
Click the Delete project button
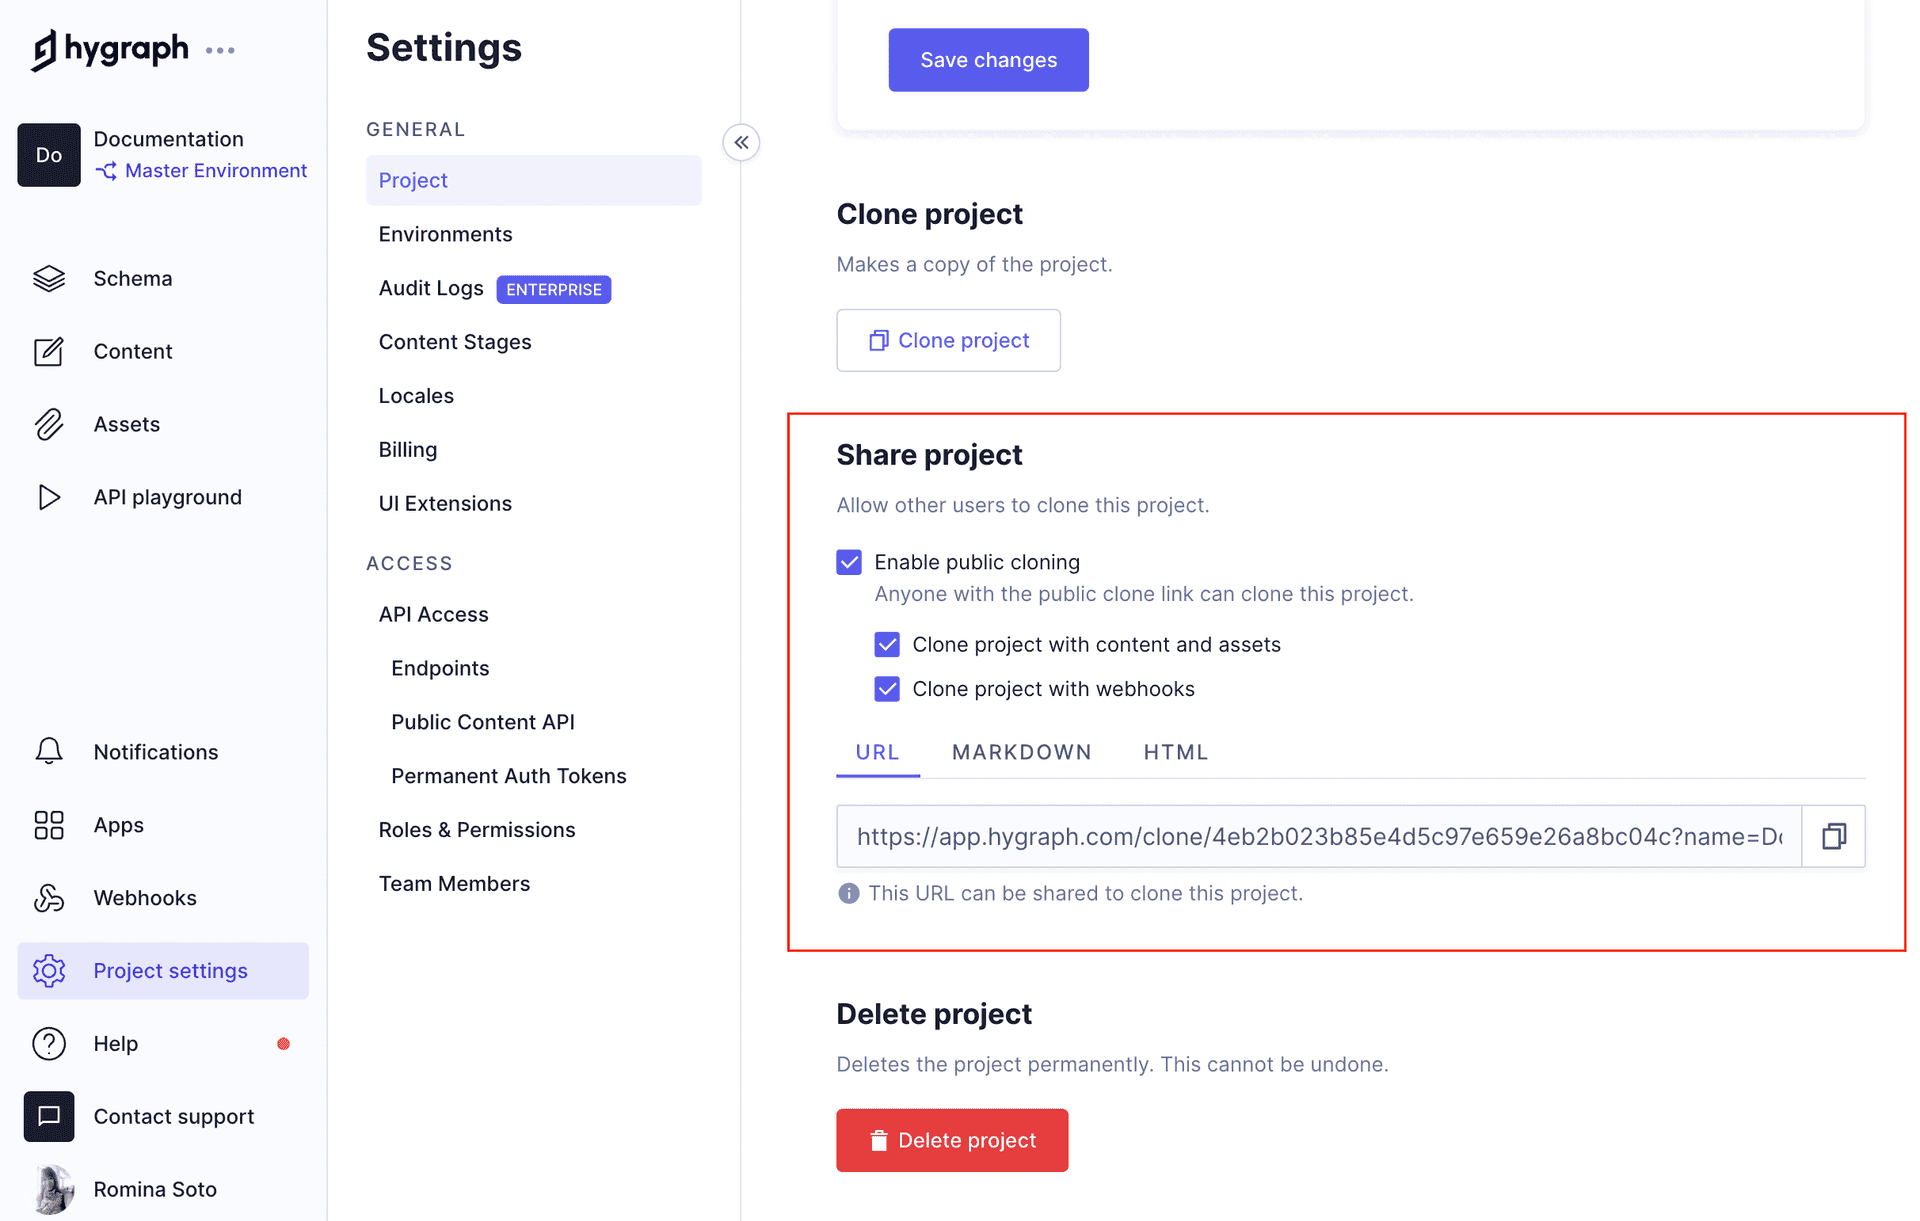point(952,1140)
